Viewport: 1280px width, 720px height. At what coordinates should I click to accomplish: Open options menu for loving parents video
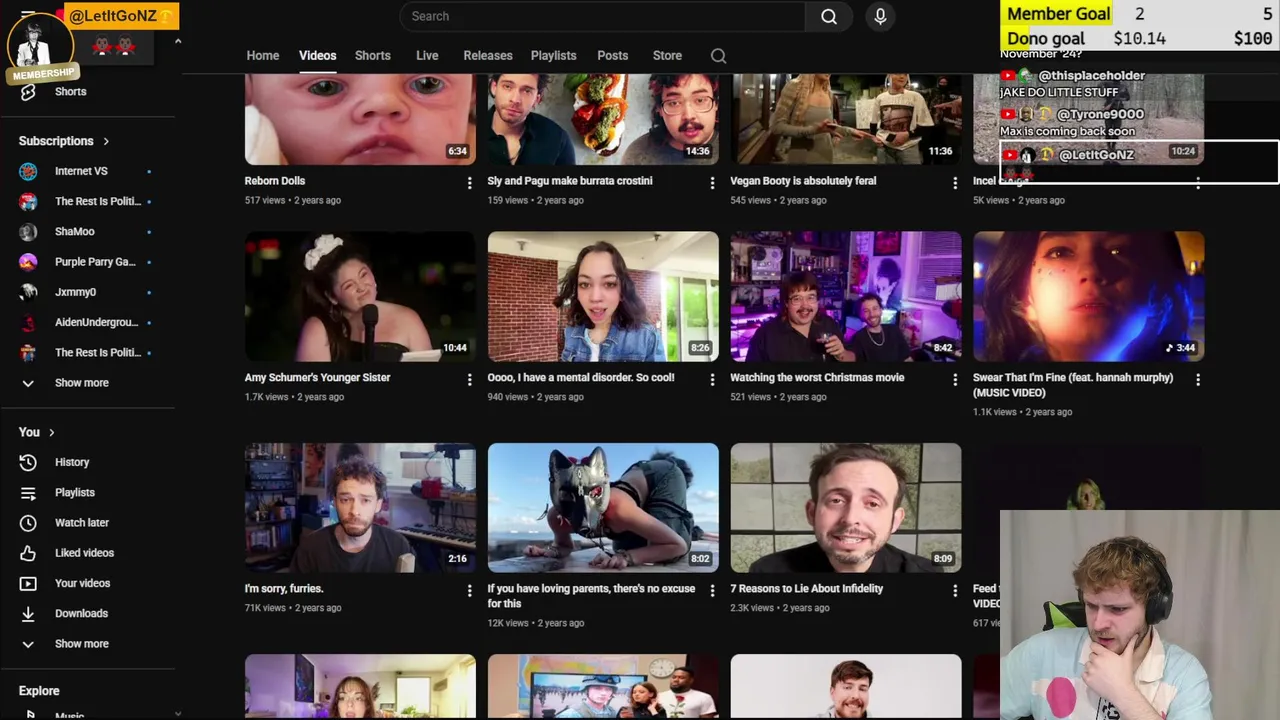[712, 591]
